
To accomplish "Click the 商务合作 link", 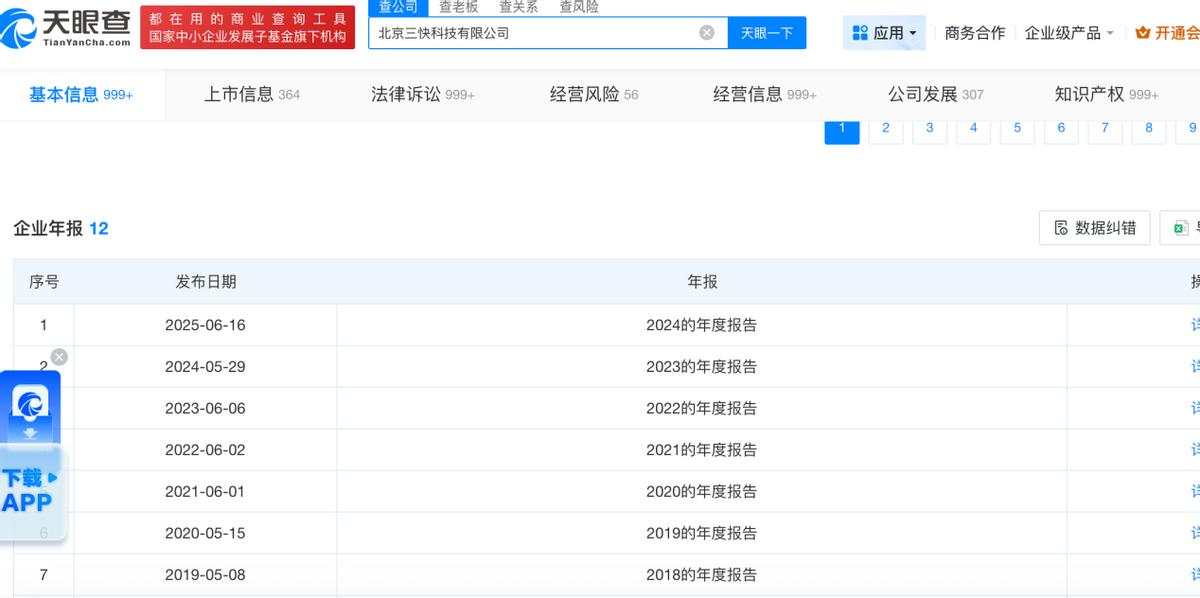I will pyautogui.click(x=974, y=33).
